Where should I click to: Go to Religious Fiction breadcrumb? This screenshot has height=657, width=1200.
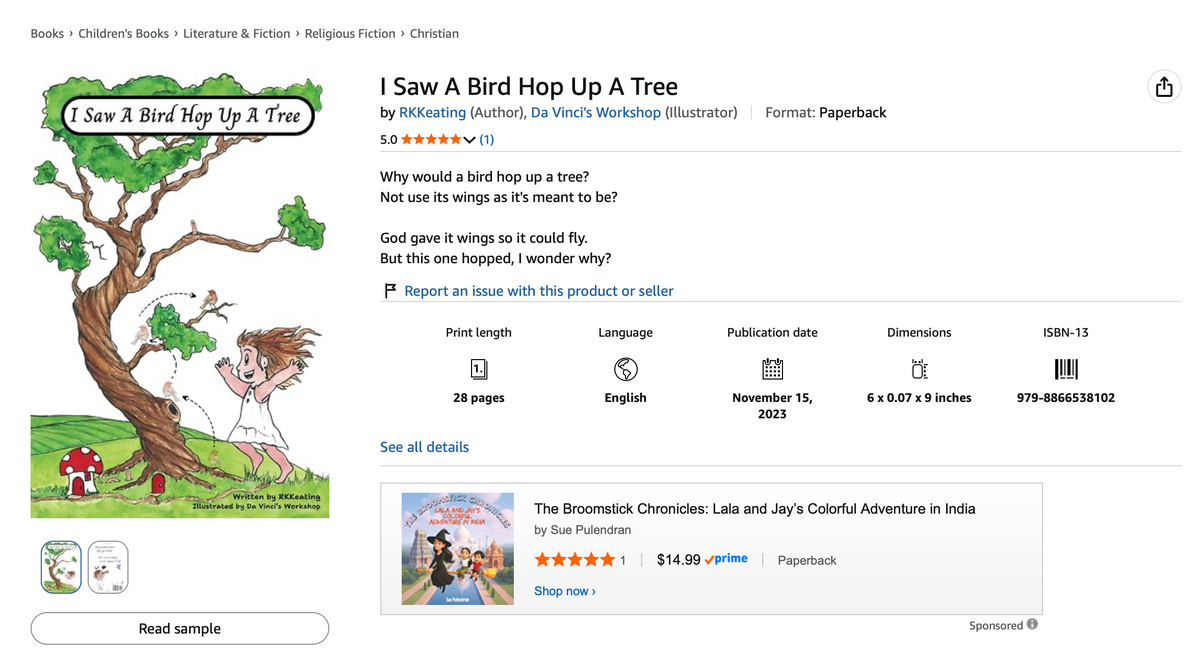point(350,33)
